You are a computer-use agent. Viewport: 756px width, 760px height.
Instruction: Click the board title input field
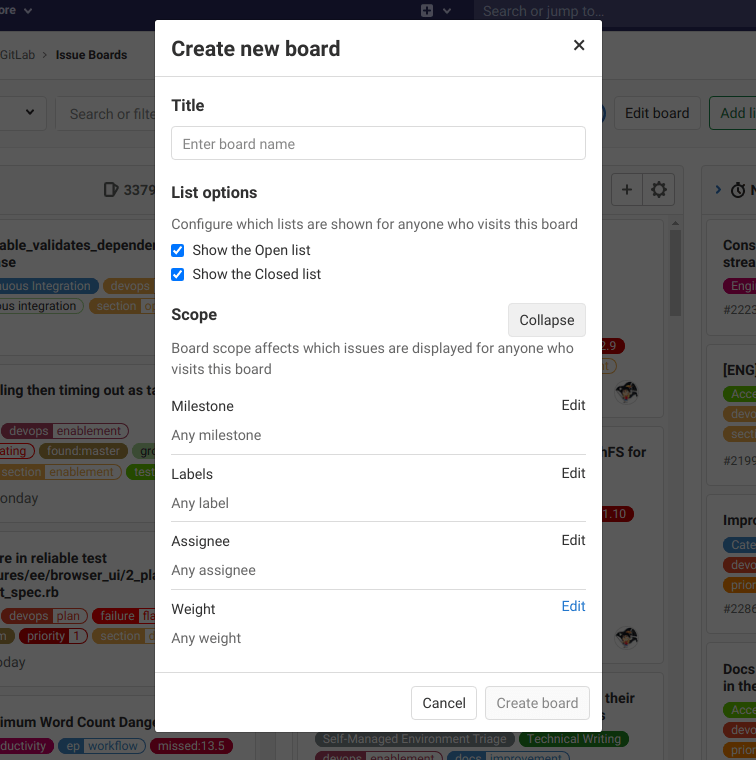click(x=378, y=143)
